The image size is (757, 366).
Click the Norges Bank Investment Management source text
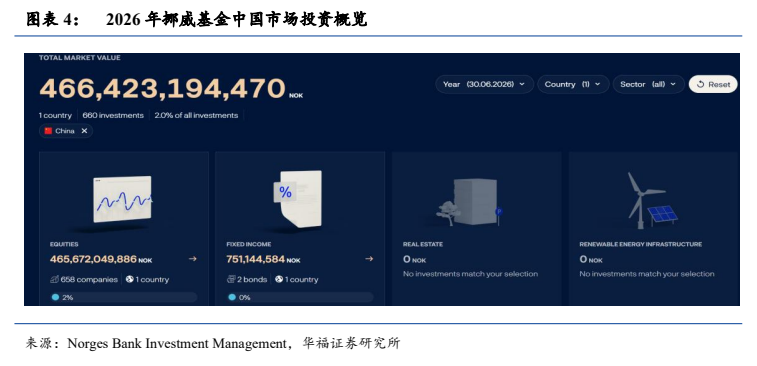click(x=177, y=344)
